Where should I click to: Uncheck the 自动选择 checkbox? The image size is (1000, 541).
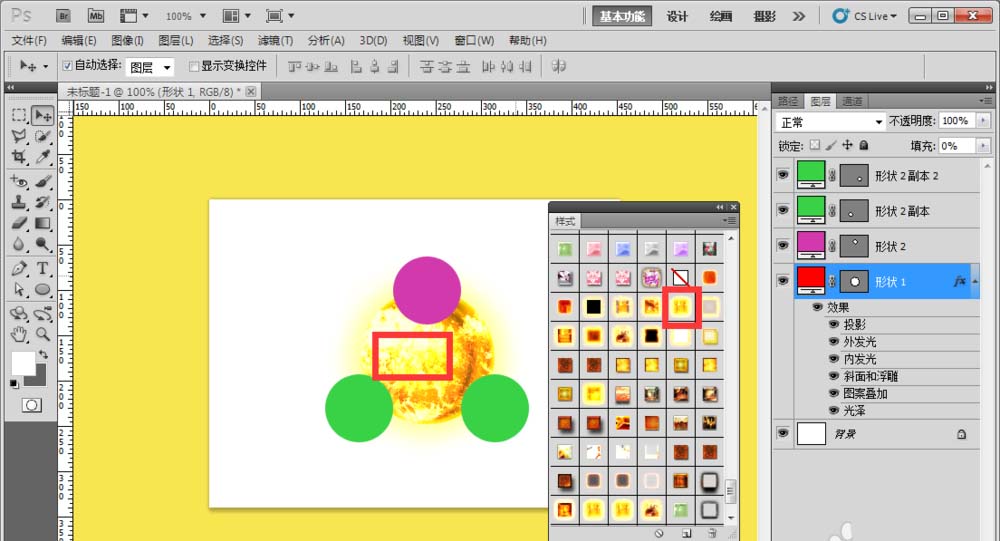[x=67, y=66]
